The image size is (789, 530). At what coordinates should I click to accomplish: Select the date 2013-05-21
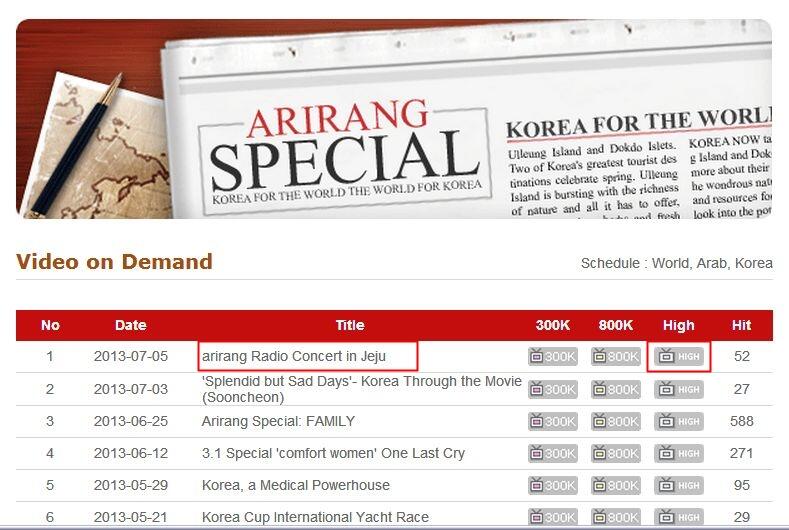click(x=131, y=517)
